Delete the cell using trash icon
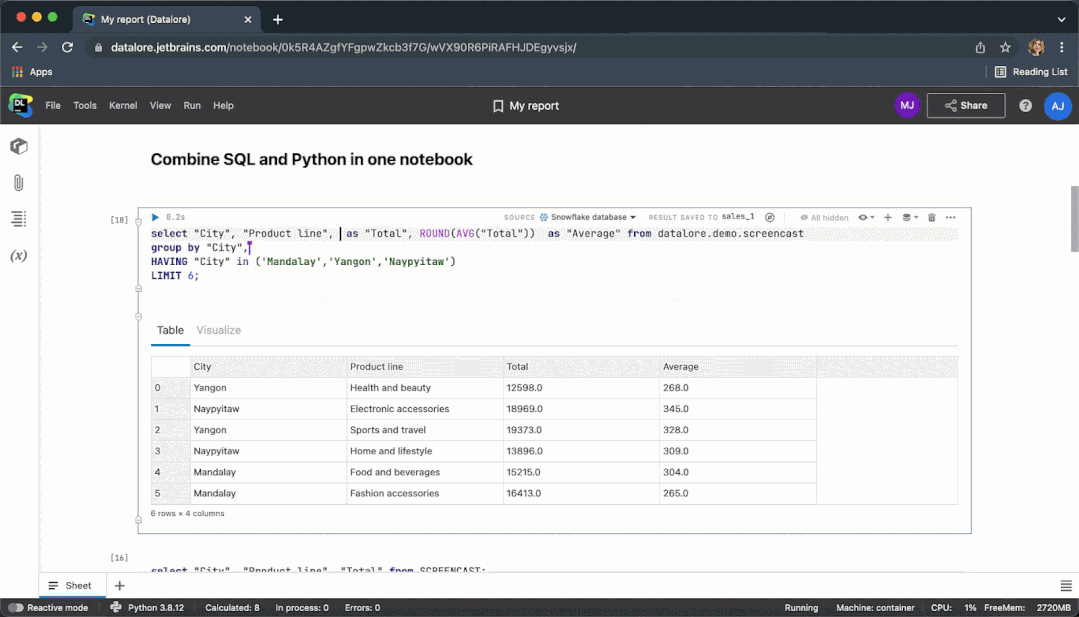Image resolution: width=1079 pixels, height=617 pixels. tap(931, 217)
